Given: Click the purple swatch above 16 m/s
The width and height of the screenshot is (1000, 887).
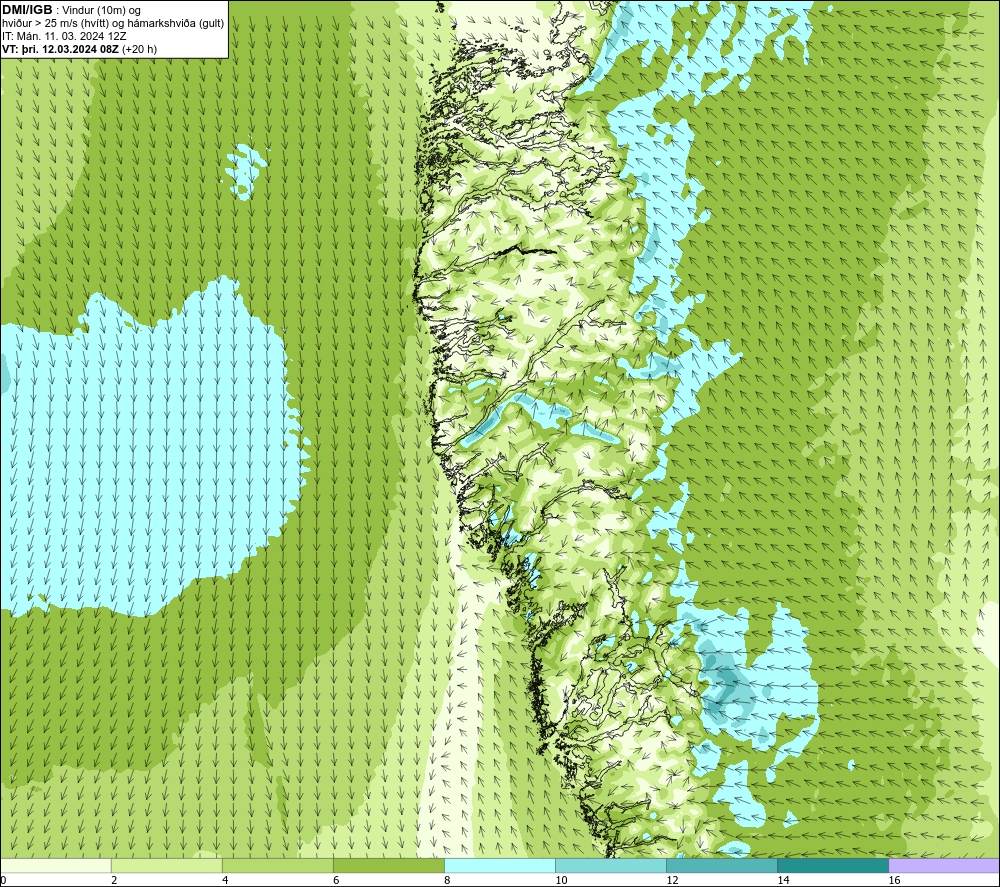Looking at the screenshot, I should coord(944,865).
